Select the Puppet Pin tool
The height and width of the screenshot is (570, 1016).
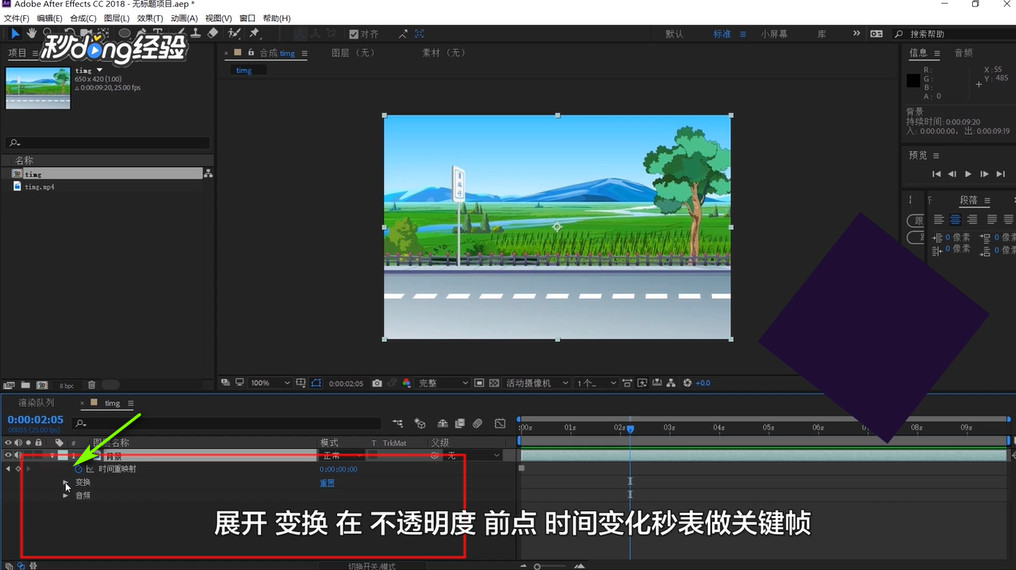tap(255, 33)
